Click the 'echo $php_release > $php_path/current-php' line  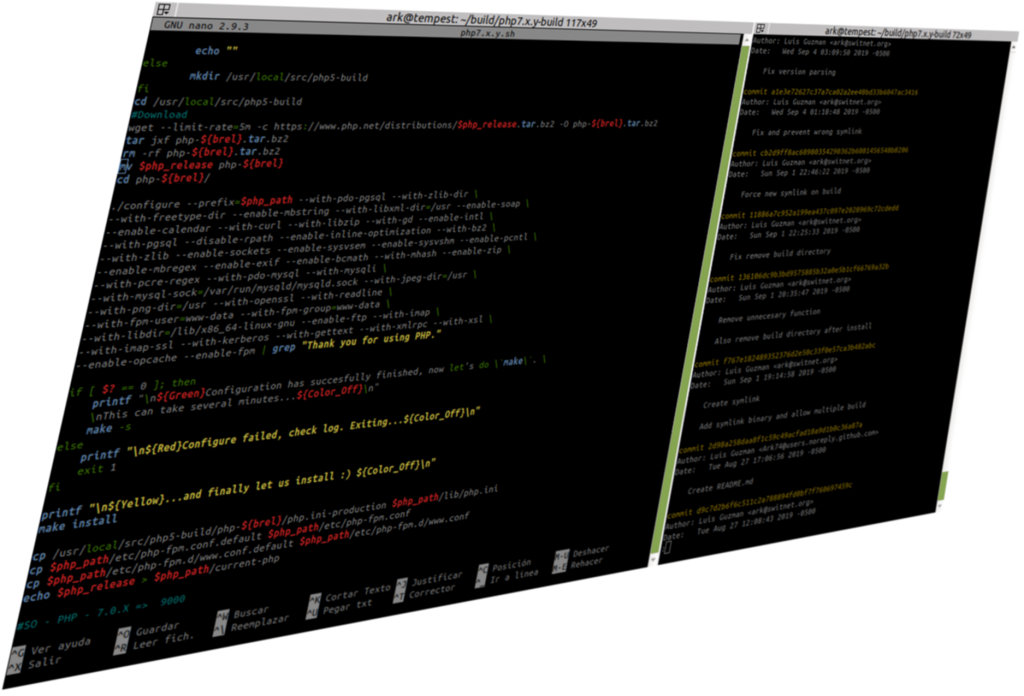152,578
